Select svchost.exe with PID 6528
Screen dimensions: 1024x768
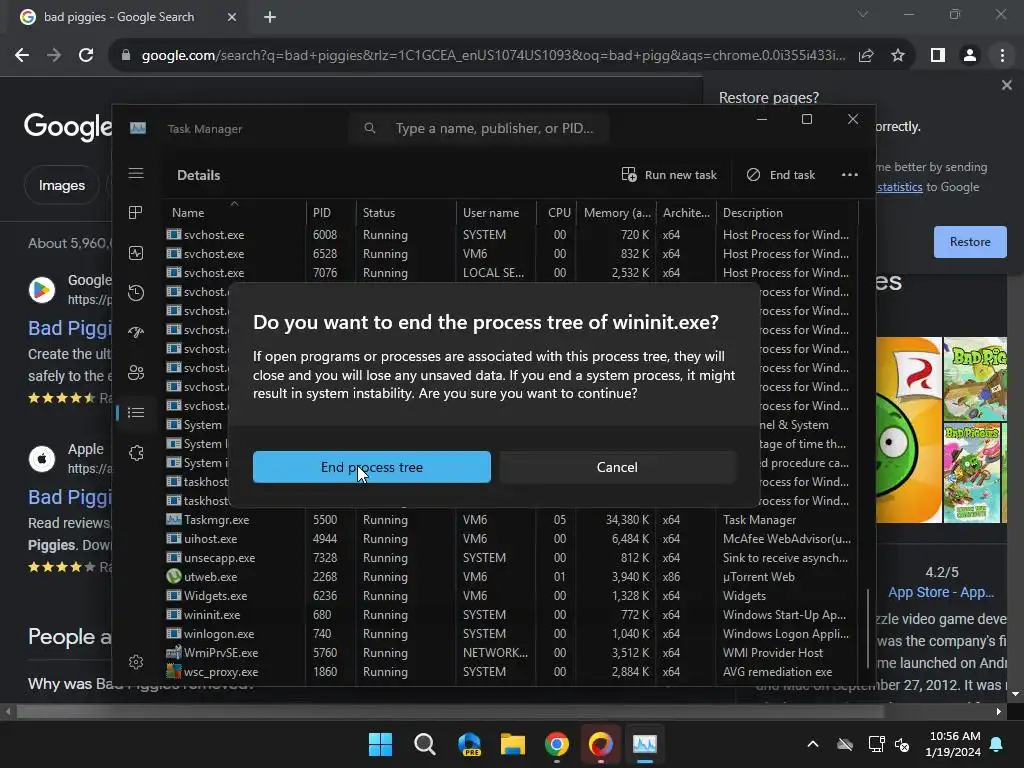[511, 253]
